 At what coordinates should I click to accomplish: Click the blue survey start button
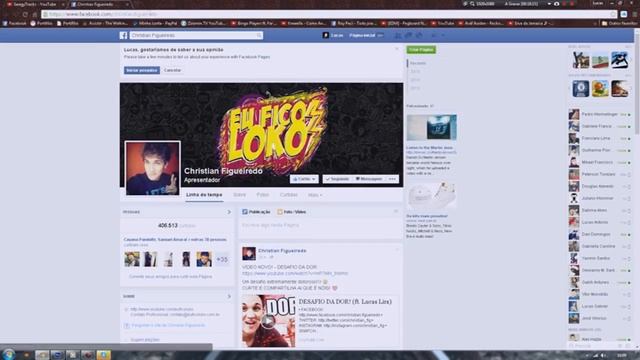point(142,70)
